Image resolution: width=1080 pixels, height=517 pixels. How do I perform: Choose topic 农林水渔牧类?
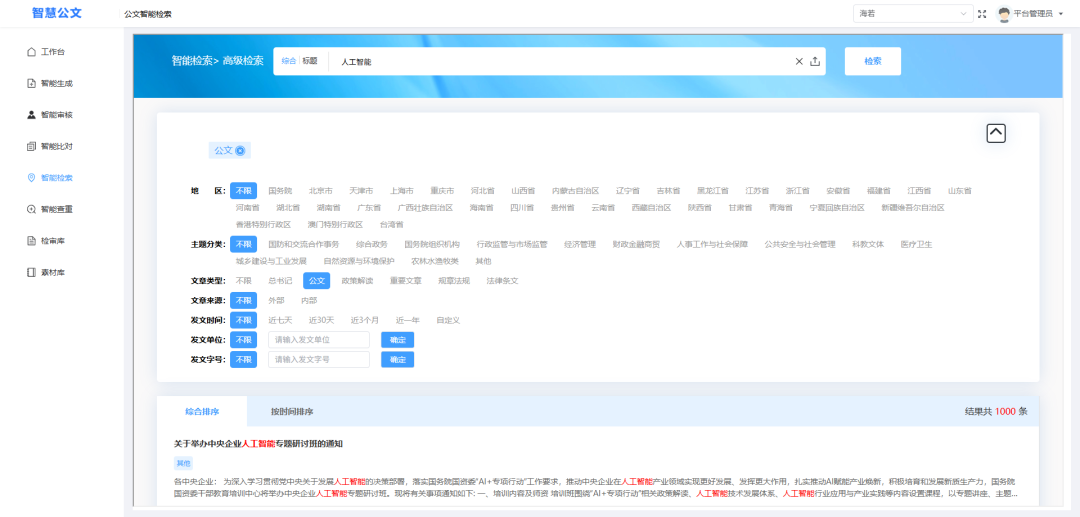(435, 261)
